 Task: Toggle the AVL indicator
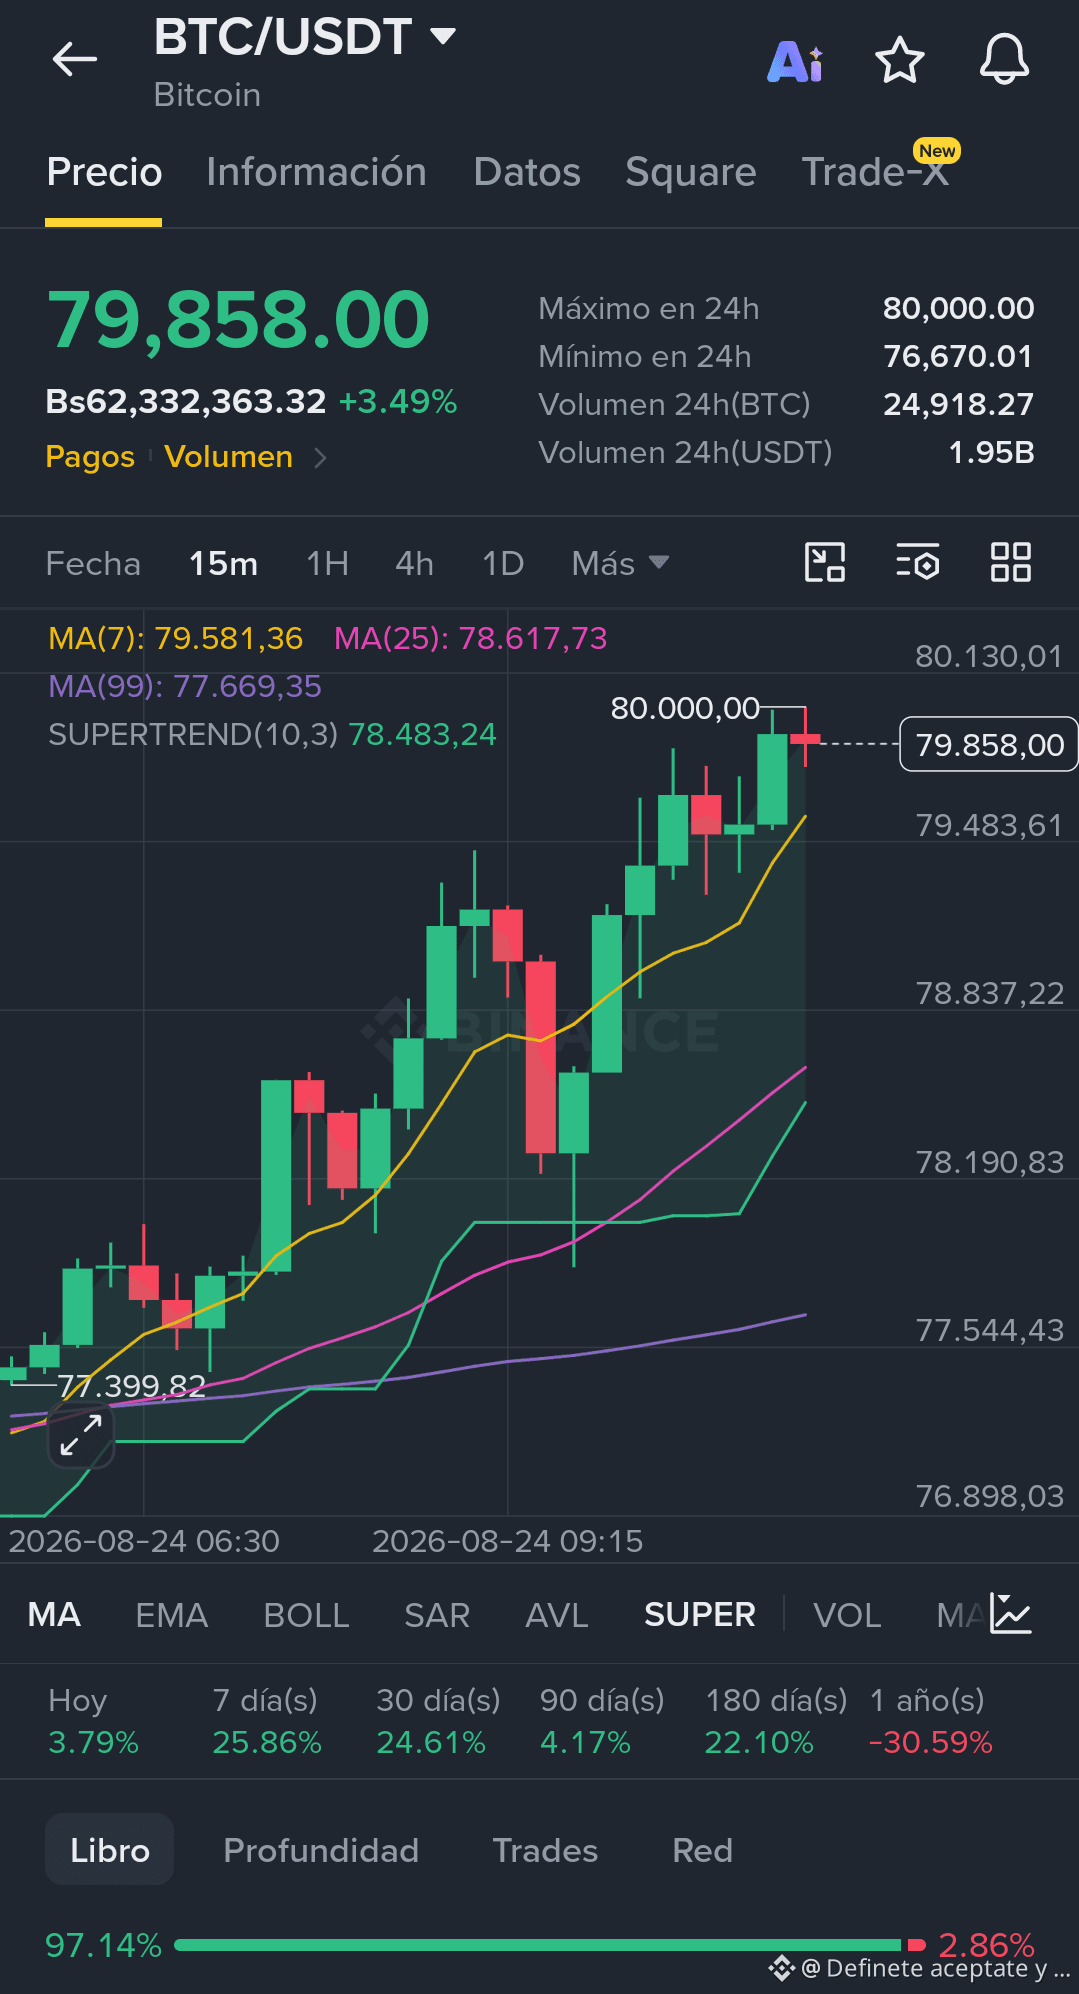(557, 1614)
